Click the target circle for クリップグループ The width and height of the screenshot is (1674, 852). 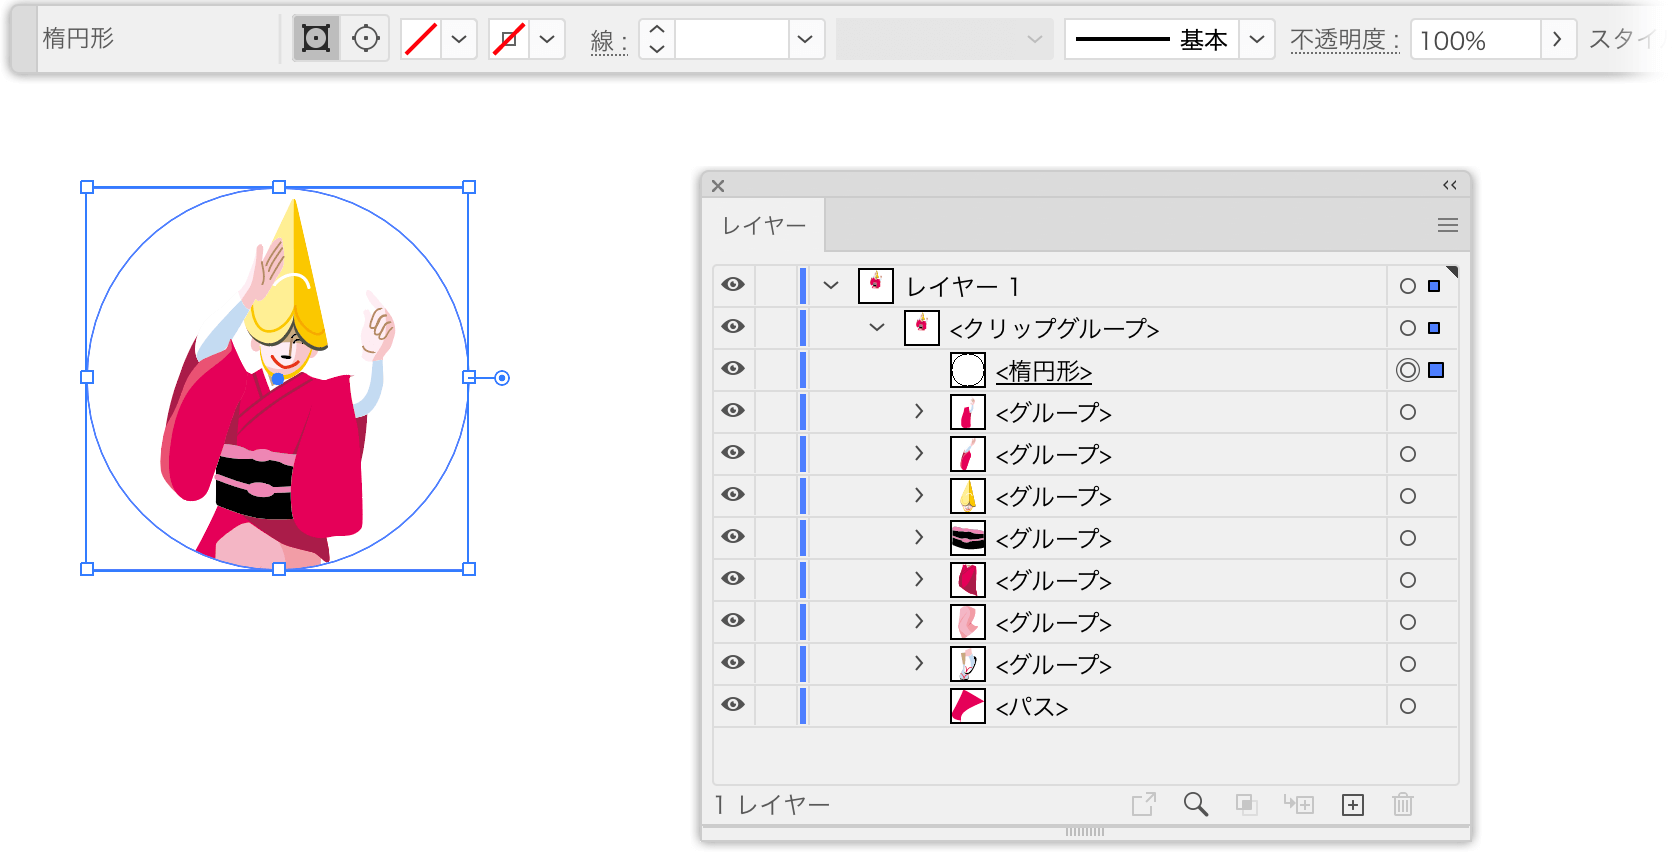coord(1408,328)
